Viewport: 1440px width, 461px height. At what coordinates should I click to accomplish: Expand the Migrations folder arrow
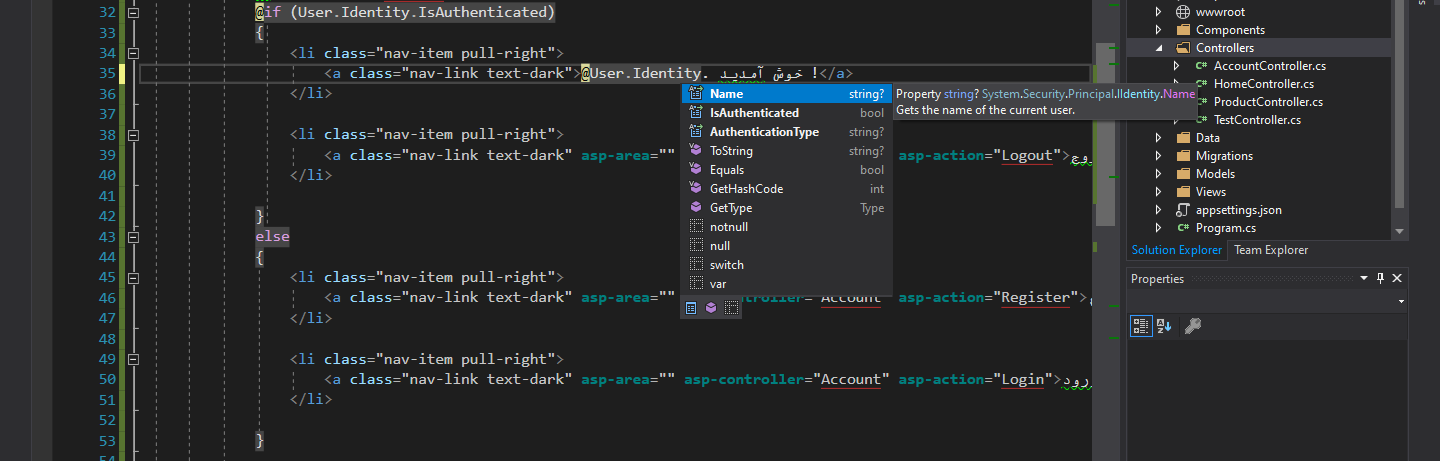[1159, 156]
